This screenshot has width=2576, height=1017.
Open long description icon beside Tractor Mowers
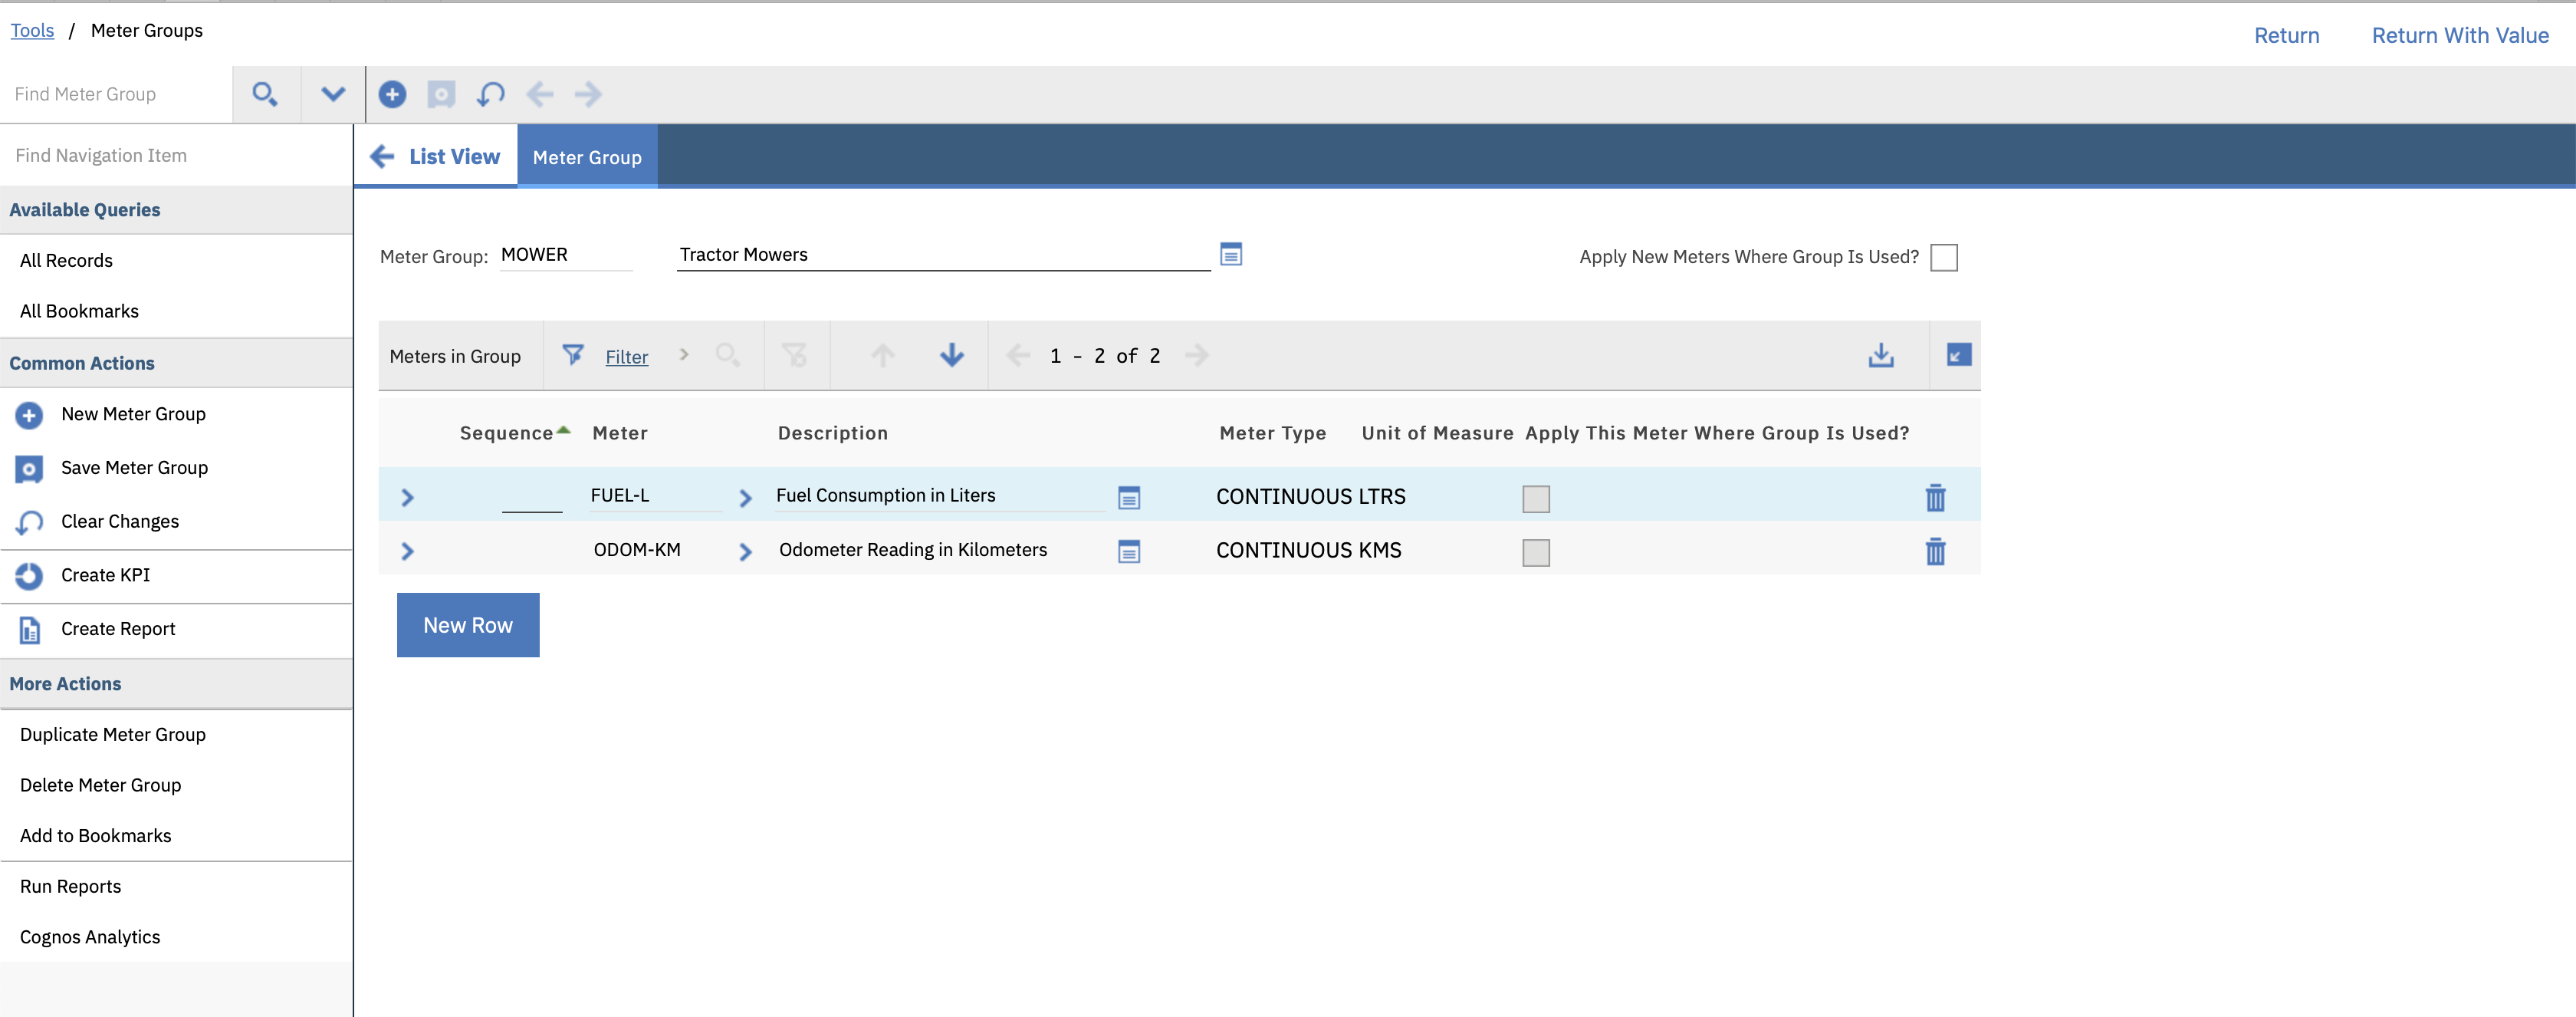(1231, 254)
